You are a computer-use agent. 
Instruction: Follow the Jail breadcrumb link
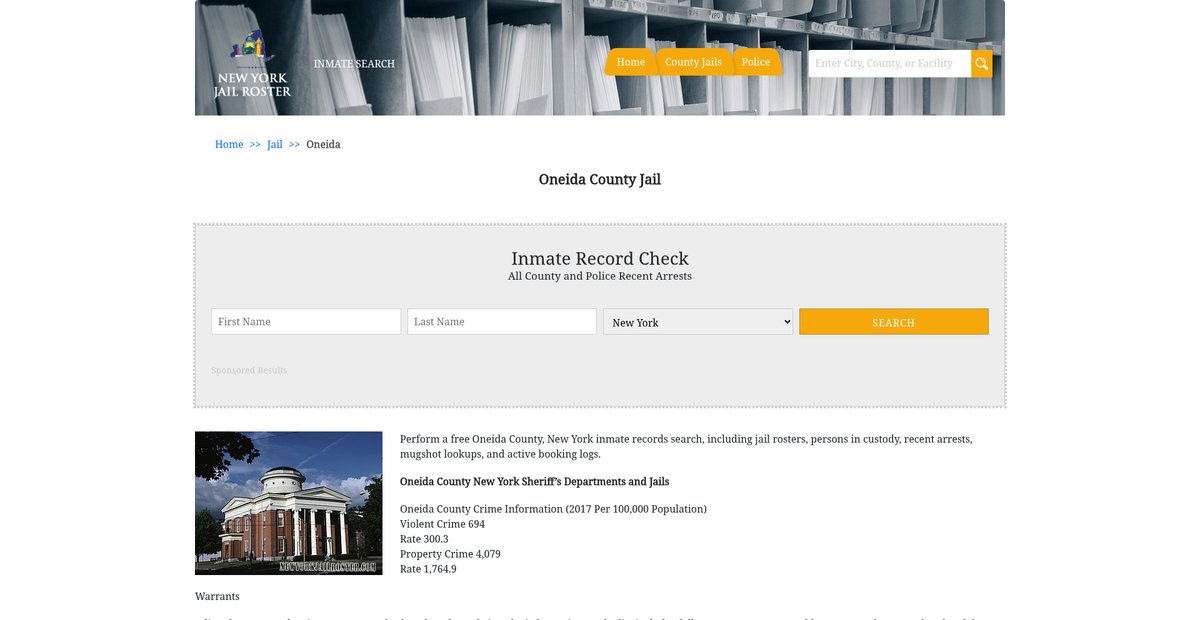pyautogui.click(x=275, y=145)
